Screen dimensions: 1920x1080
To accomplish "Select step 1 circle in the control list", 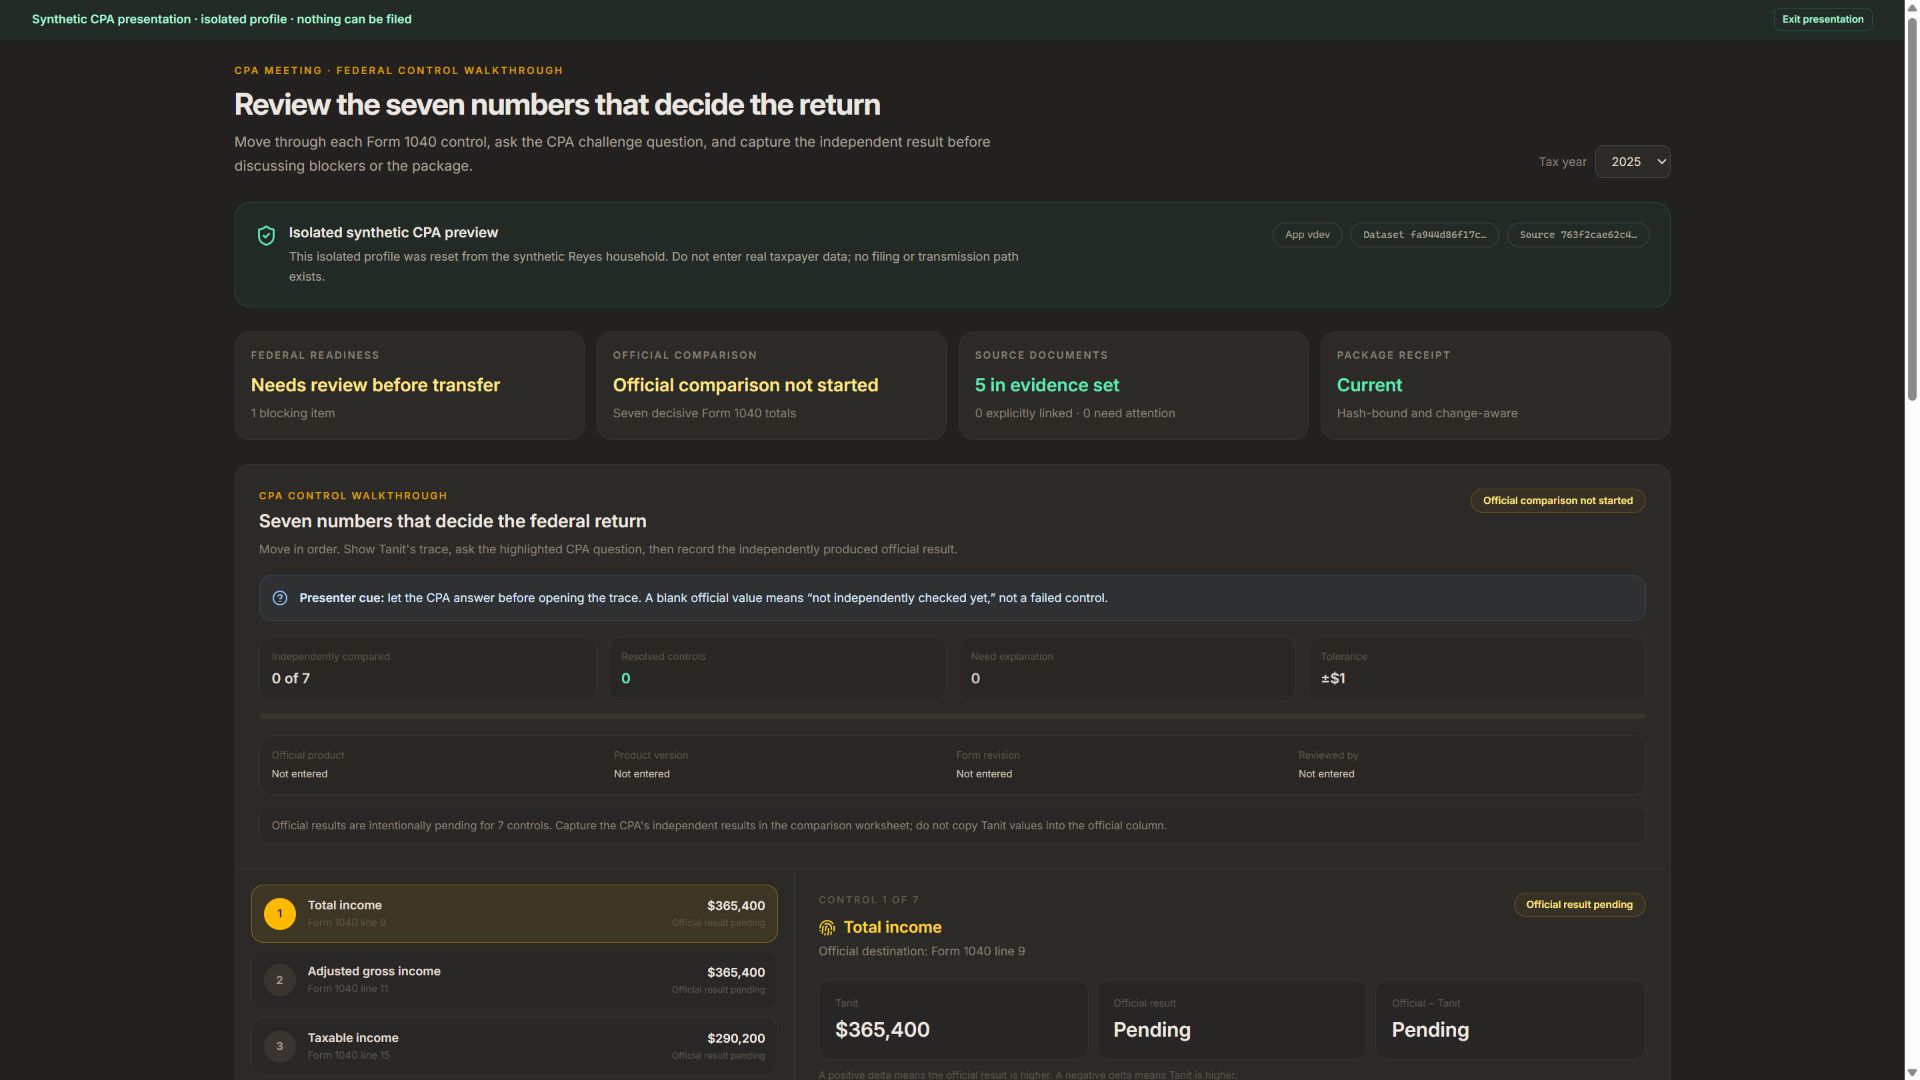I will pyautogui.click(x=280, y=914).
